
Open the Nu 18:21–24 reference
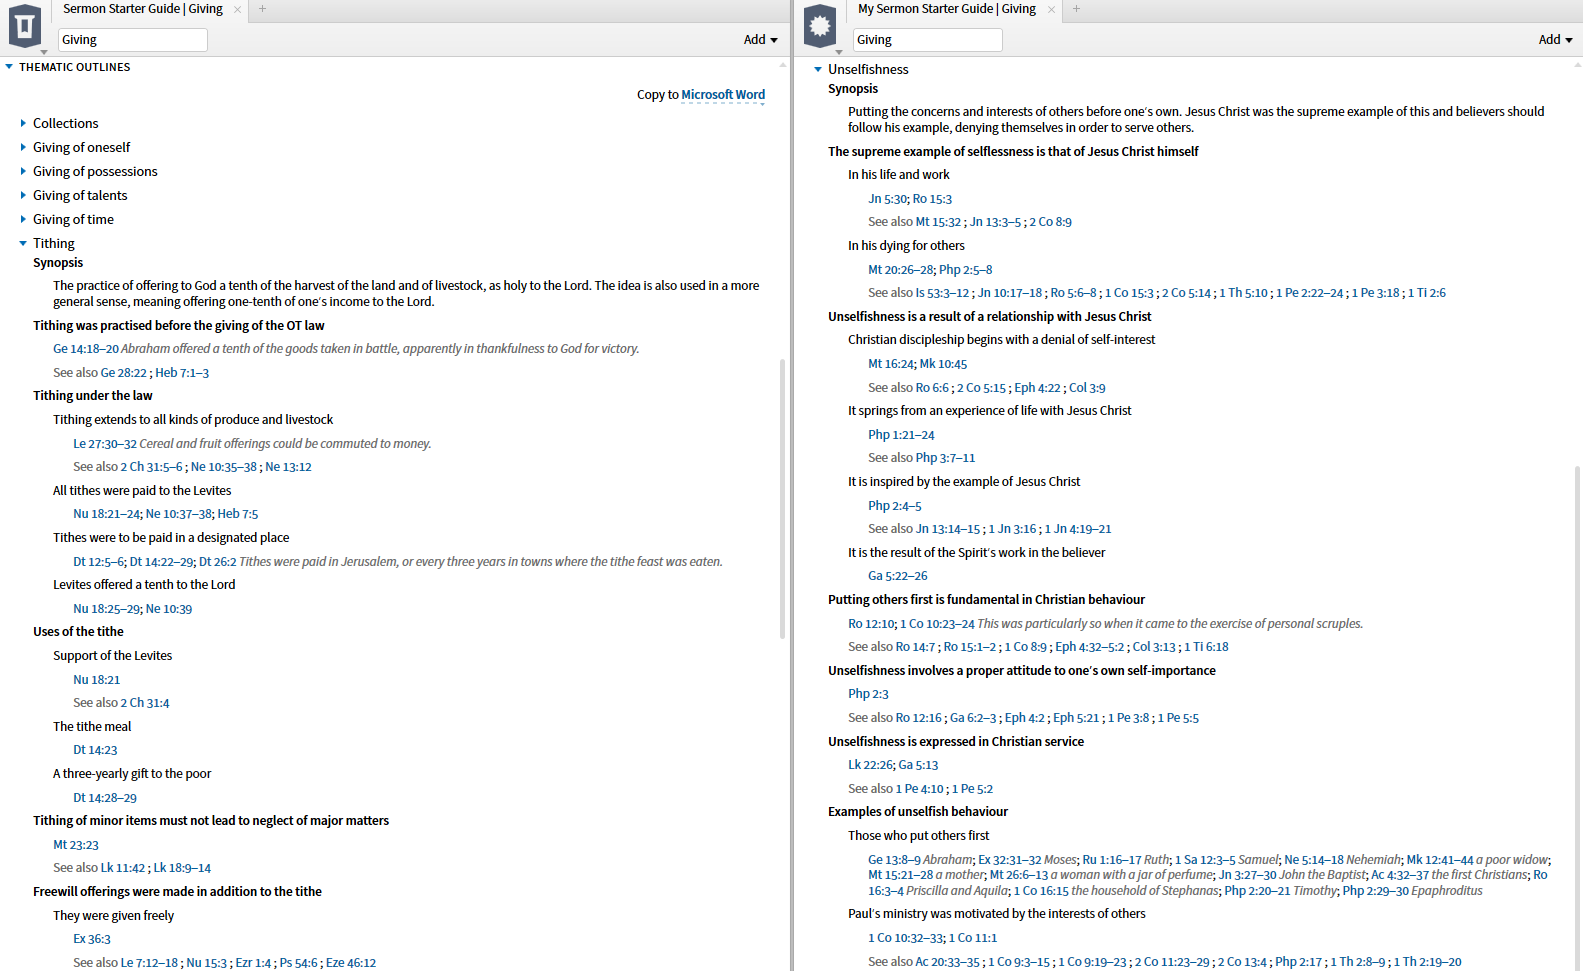pyautogui.click(x=106, y=514)
